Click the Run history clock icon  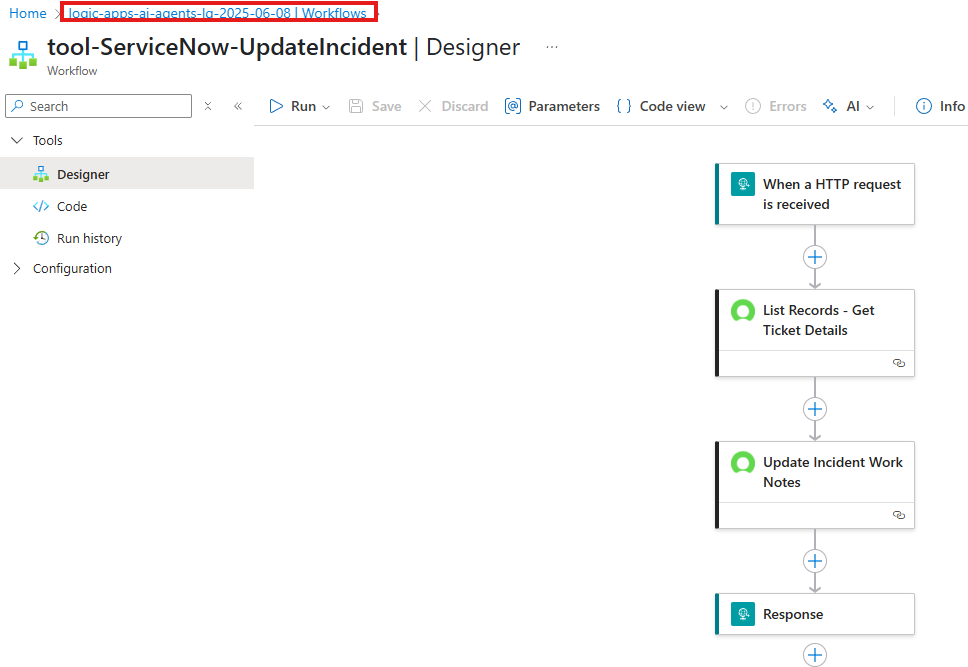[41, 238]
